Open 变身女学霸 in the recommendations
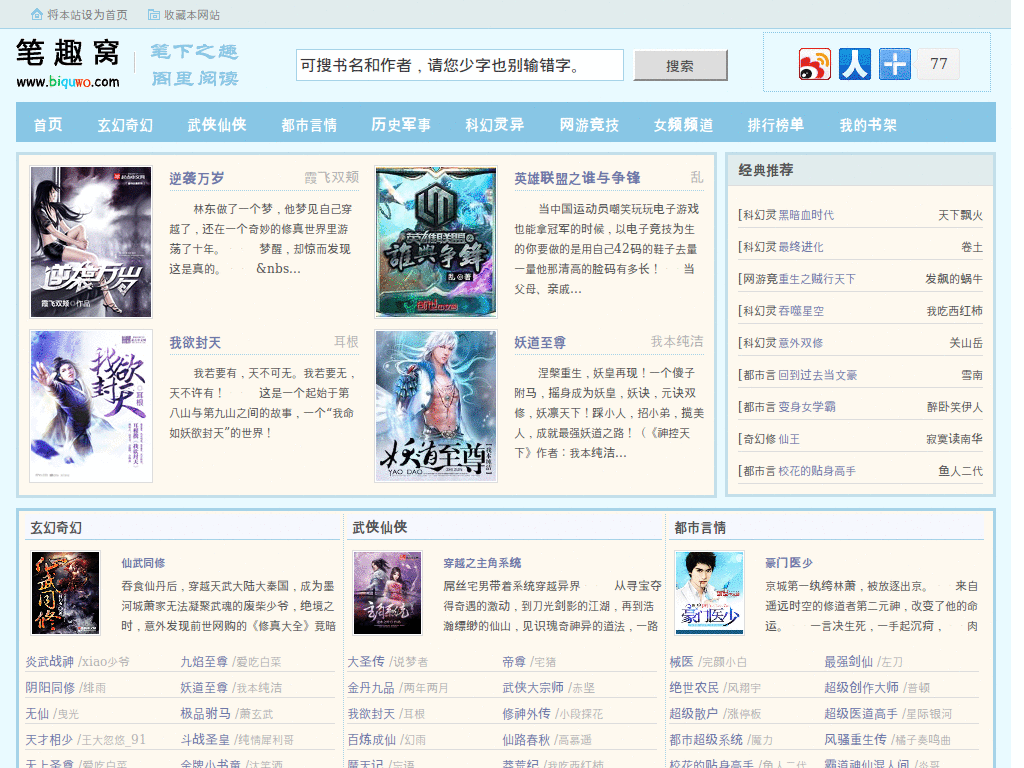This screenshot has height=768, width=1024. pyautogui.click(x=807, y=407)
